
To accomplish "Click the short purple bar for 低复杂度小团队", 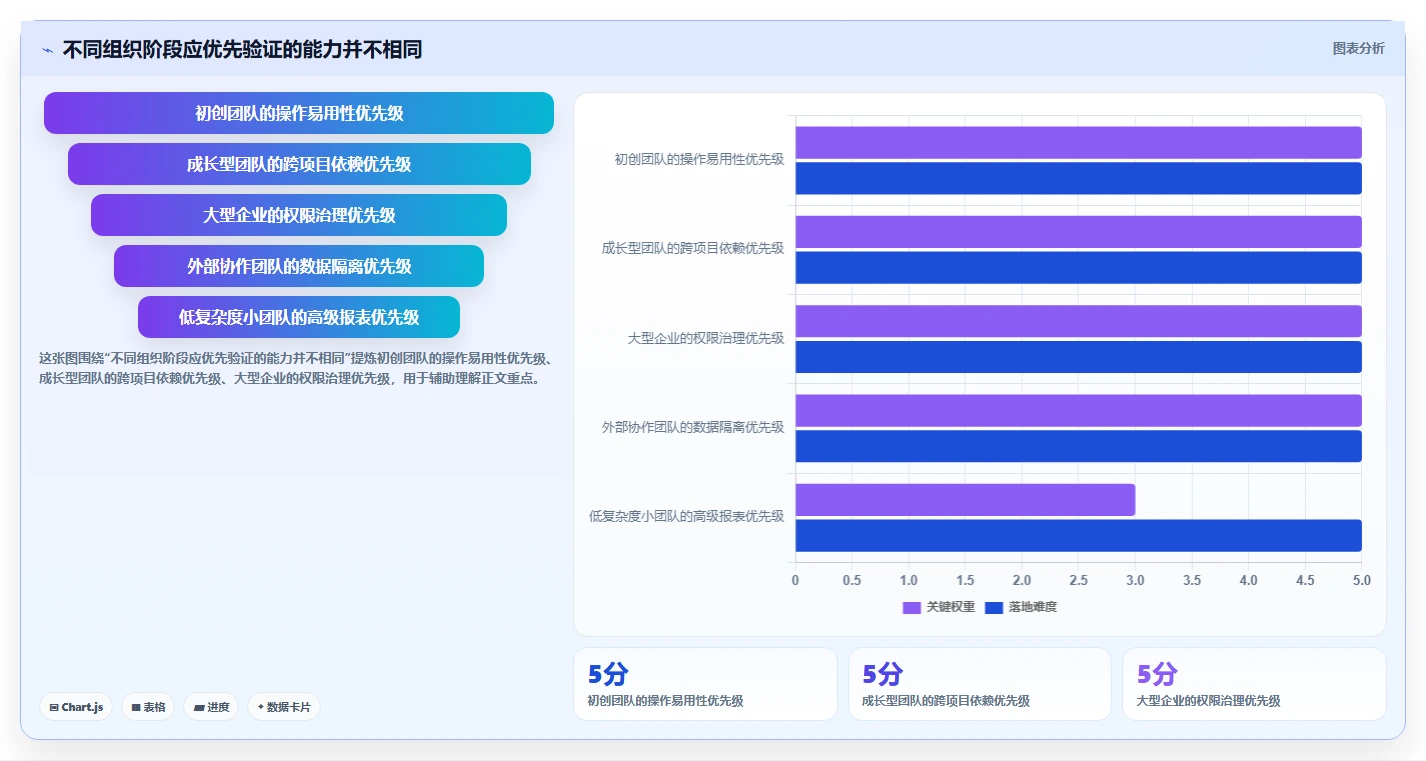I will point(965,500).
